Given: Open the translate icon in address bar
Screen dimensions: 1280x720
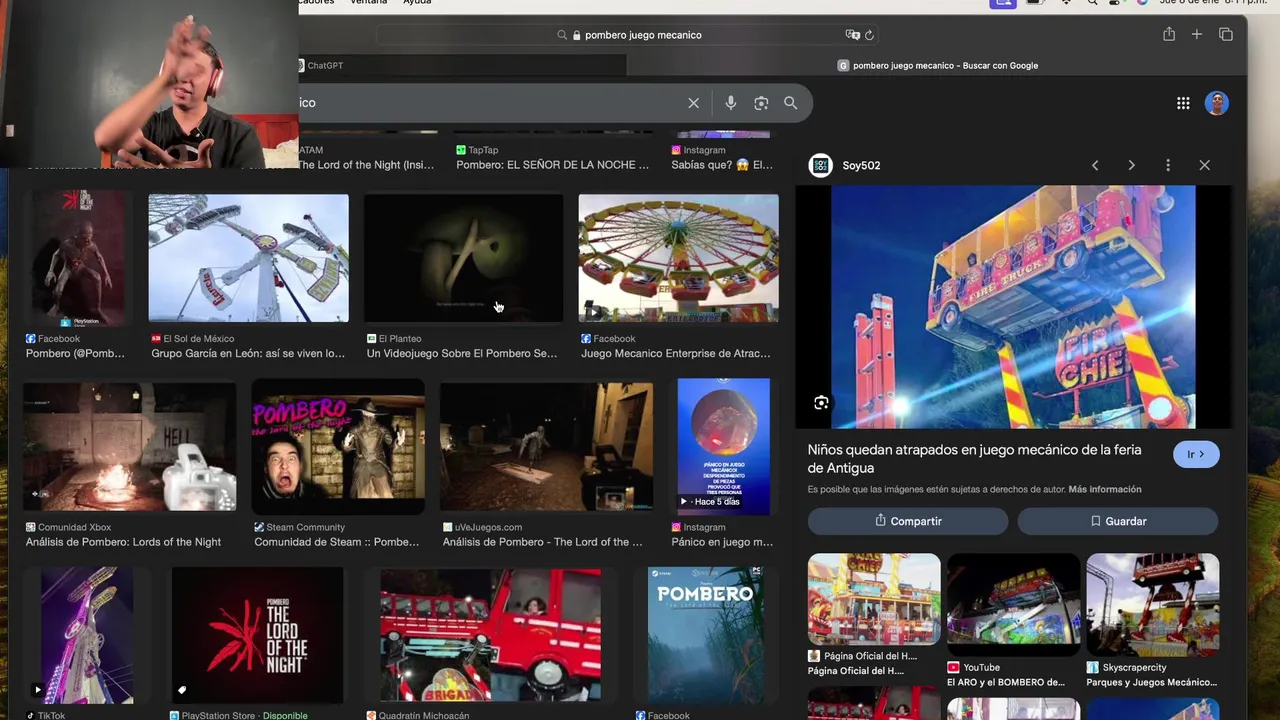Looking at the screenshot, I should pyautogui.click(x=852, y=35).
